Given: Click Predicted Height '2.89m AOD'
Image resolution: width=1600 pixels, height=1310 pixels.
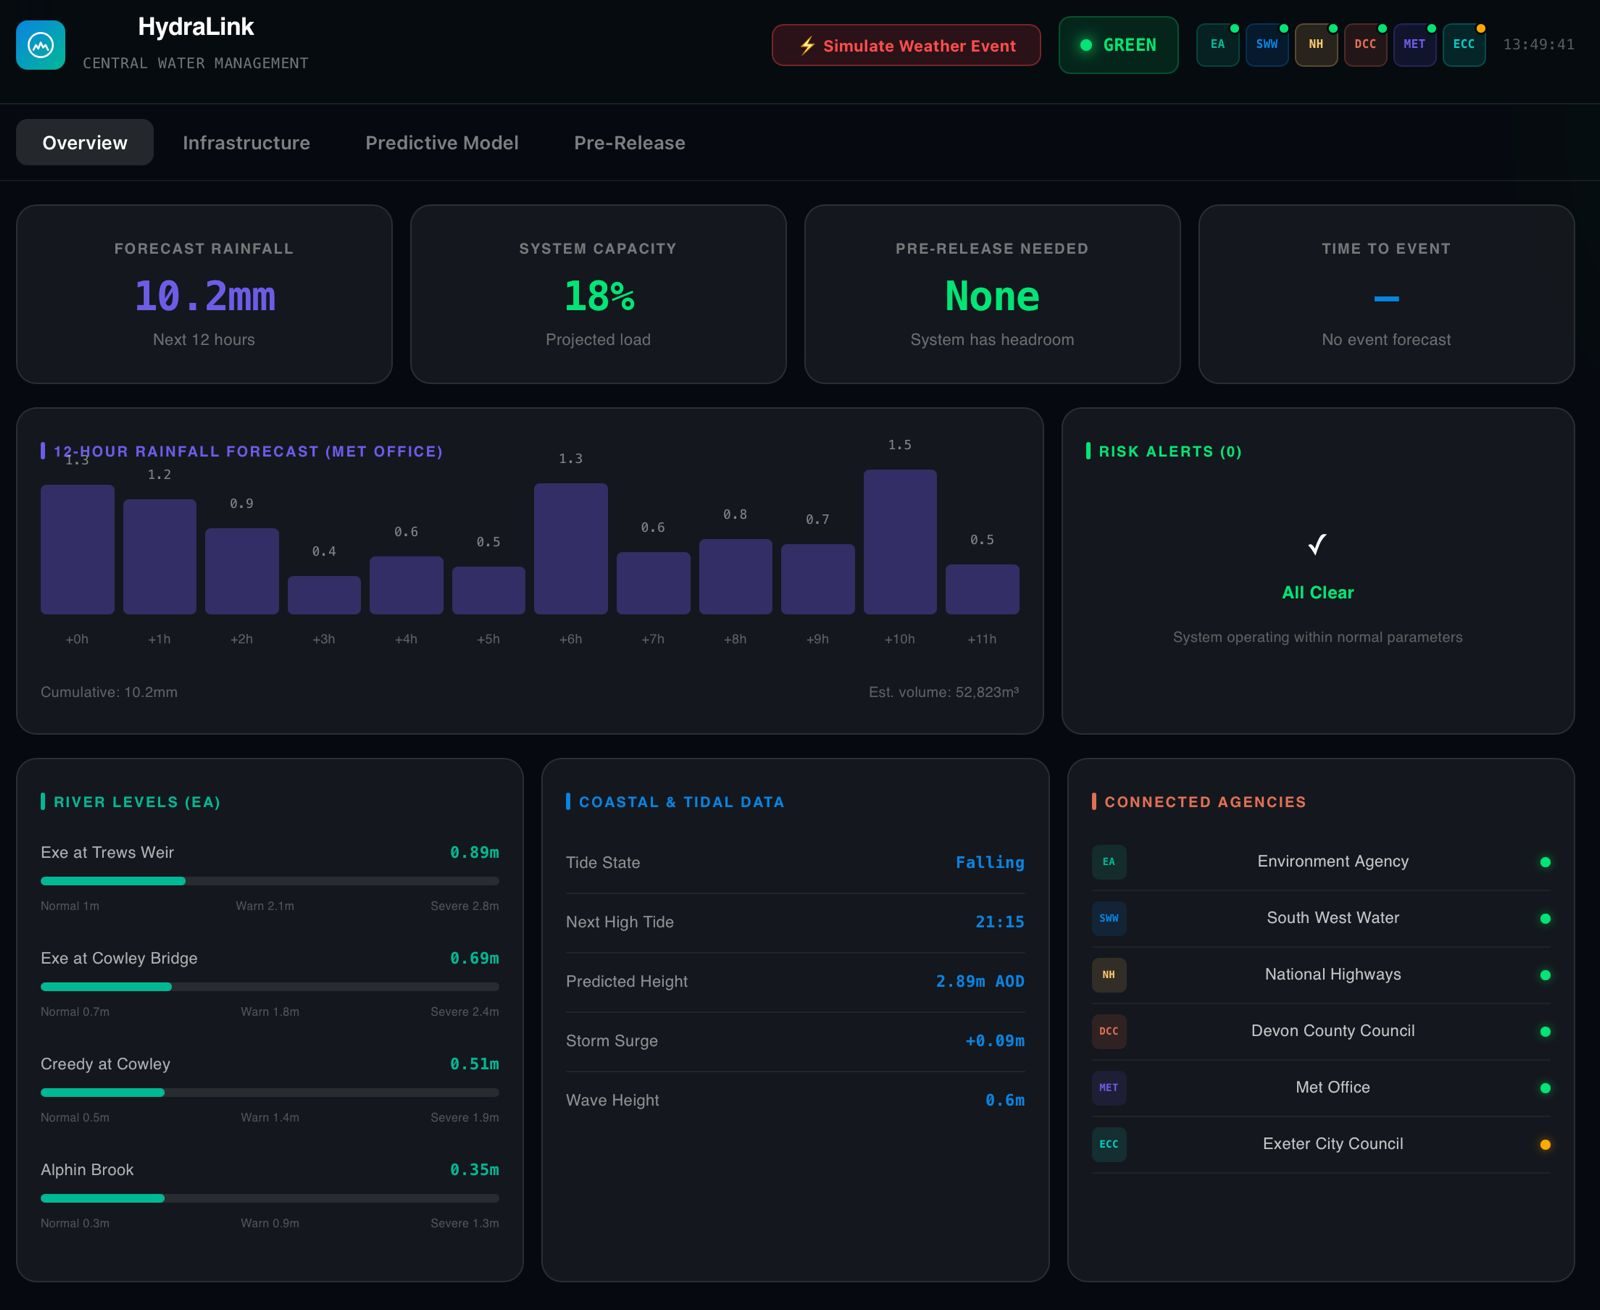Looking at the screenshot, I should click(980, 981).
